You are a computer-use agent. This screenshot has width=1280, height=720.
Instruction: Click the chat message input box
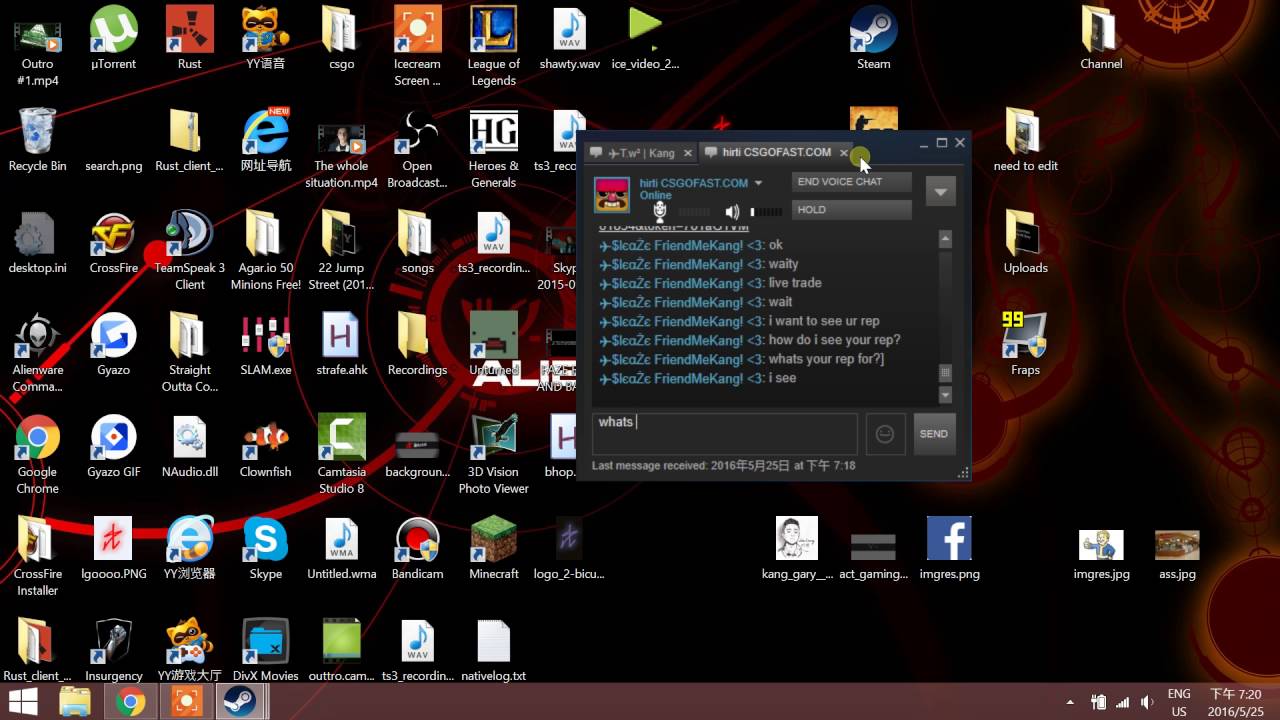point(723,434)
